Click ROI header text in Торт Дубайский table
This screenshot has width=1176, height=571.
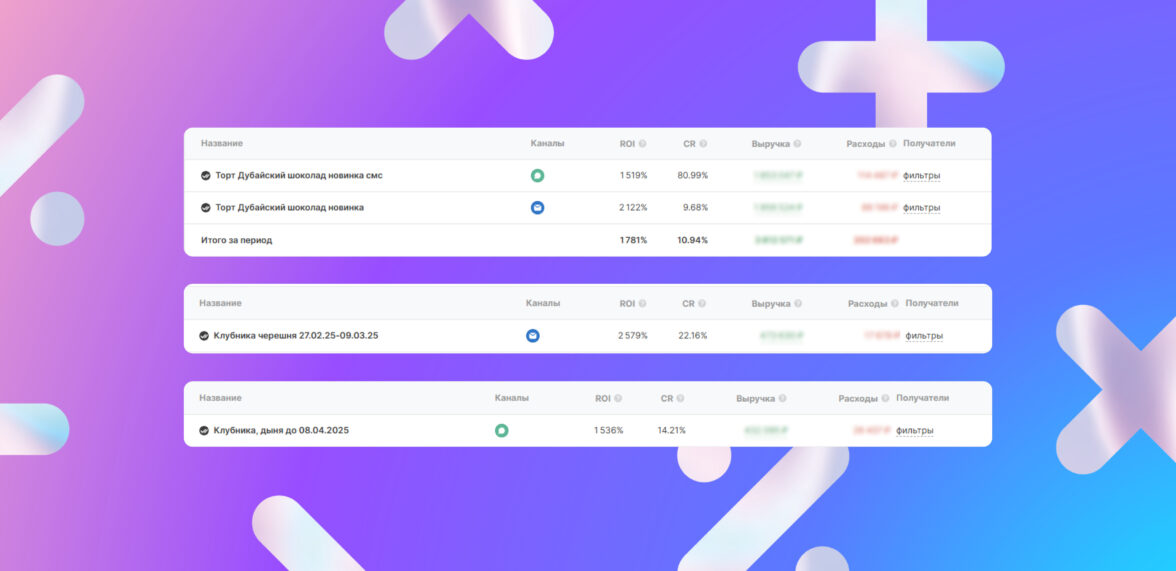point(627,143)
